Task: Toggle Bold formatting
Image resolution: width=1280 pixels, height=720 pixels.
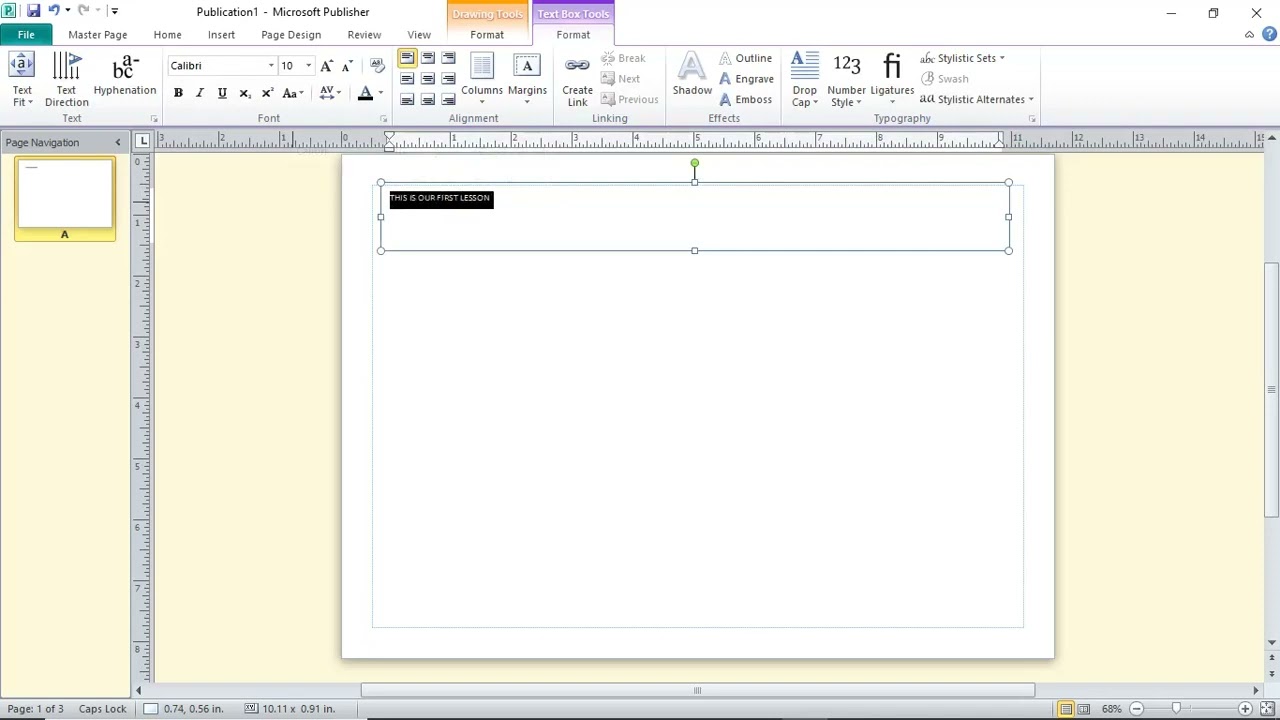Action: (178, 93)
